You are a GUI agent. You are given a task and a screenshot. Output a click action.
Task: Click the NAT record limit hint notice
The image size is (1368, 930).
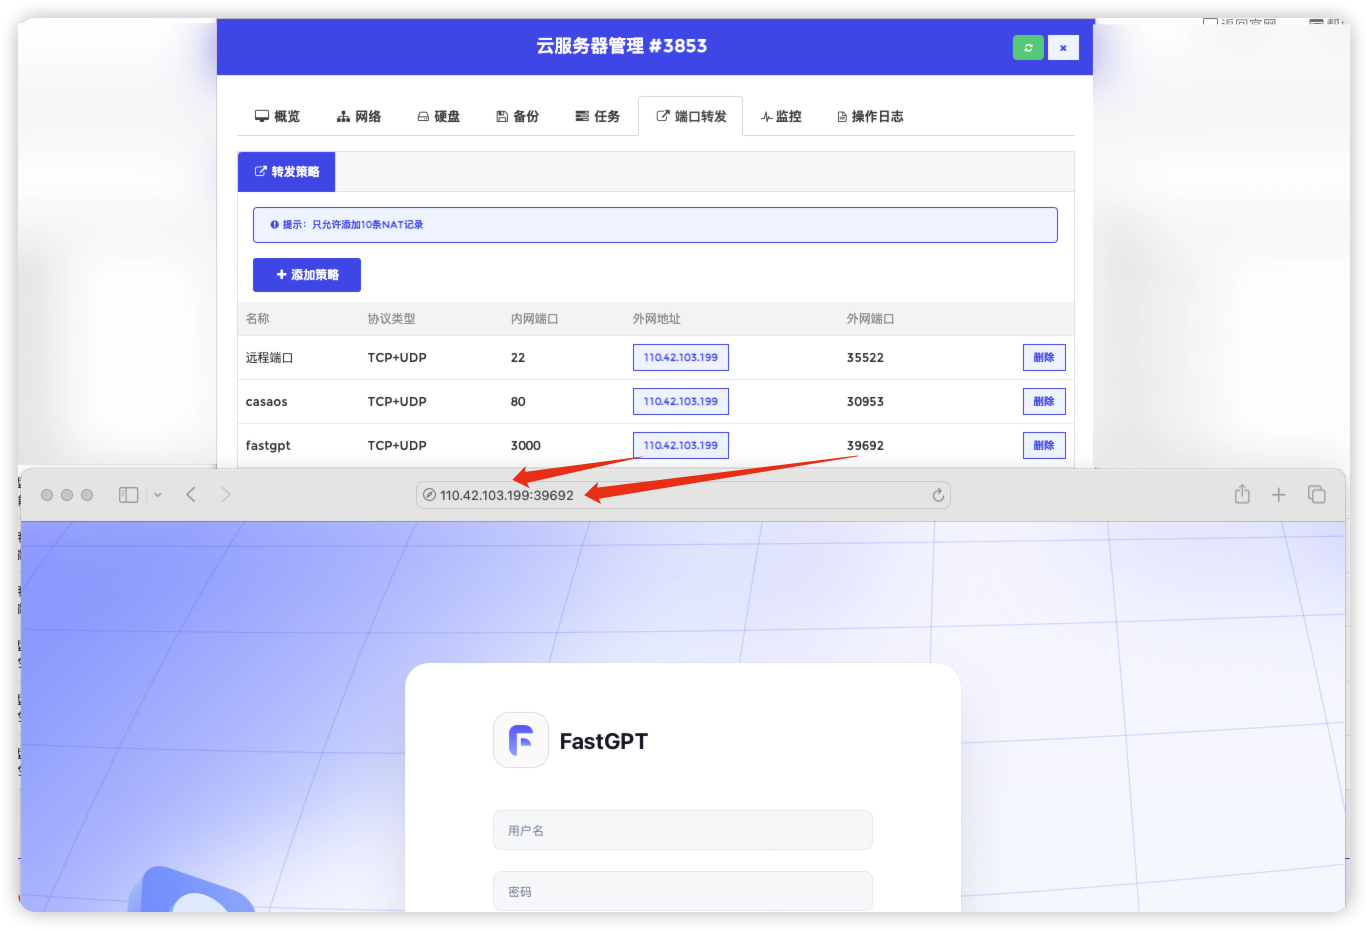655,225
